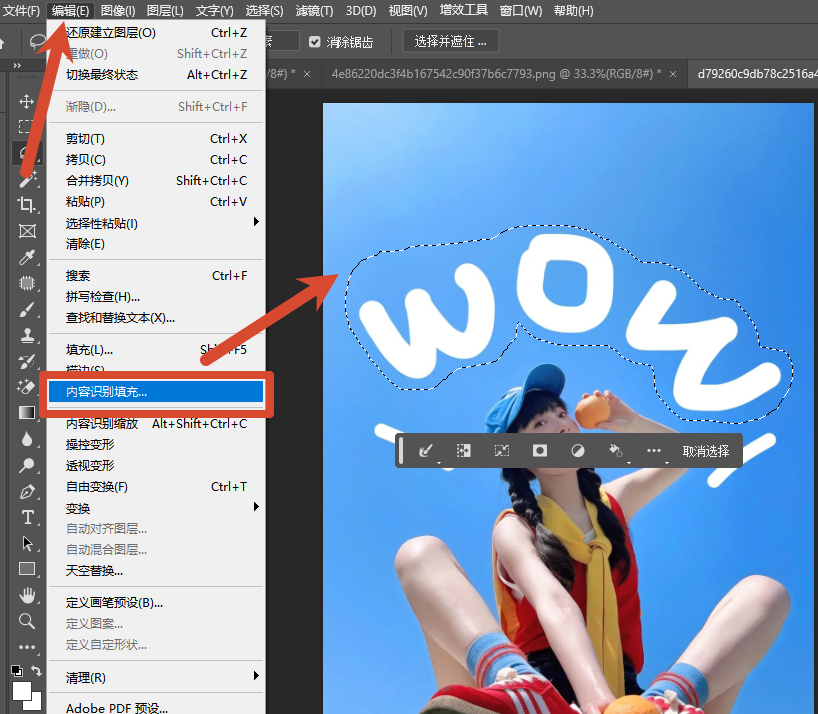Choose 内容识别填充 from Edit menu
Image resolution: width=818 pixels, height=714 pixels.
coord(156,392)
